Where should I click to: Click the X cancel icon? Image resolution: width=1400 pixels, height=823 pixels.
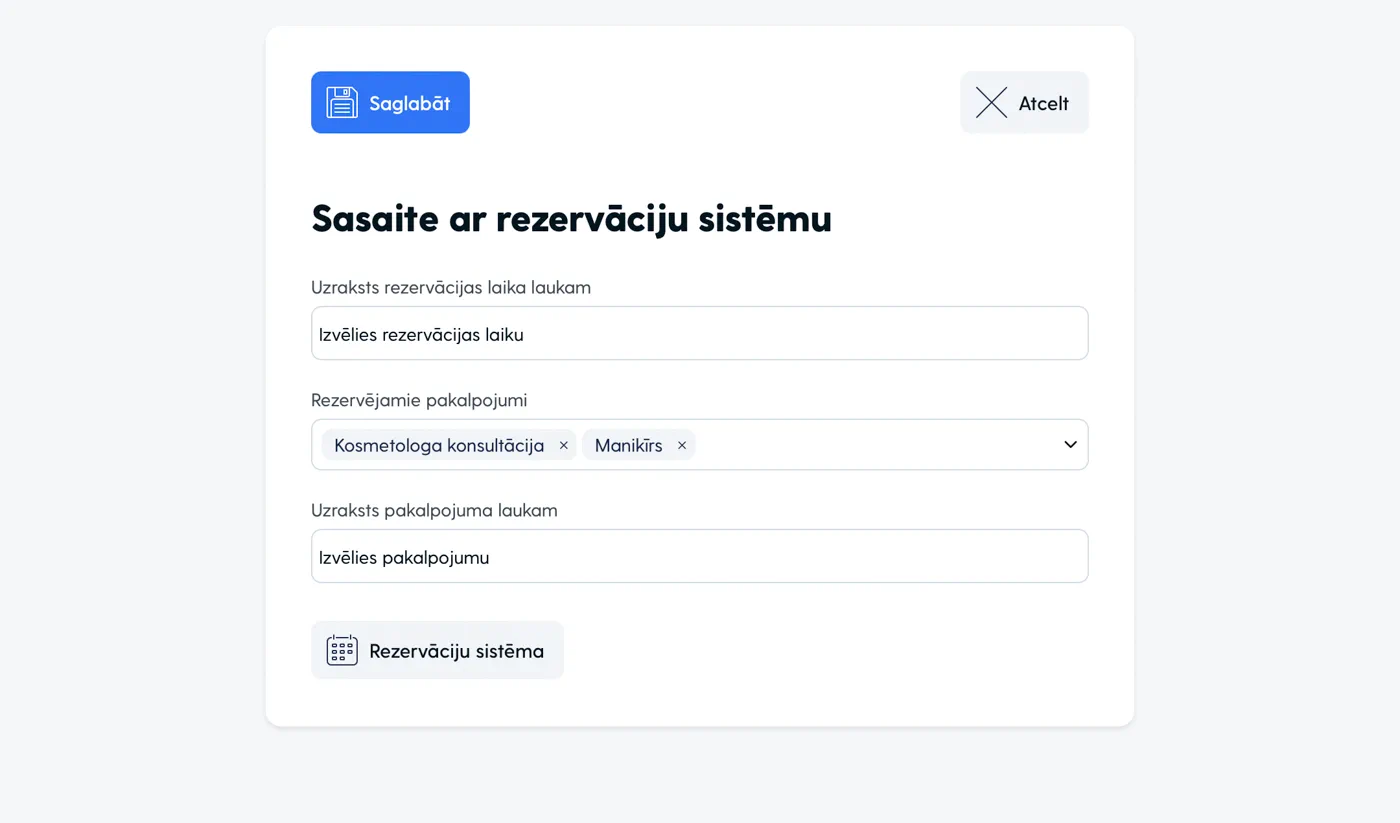pos(991,102)
